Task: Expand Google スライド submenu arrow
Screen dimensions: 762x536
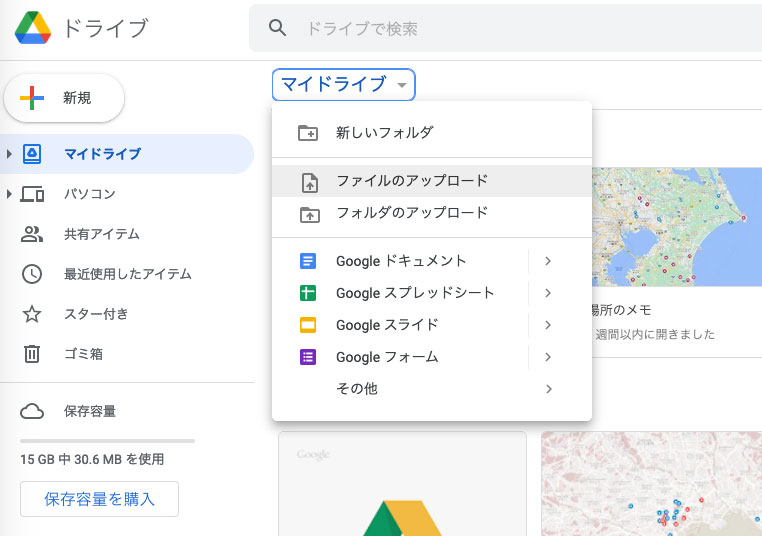Action: [x=548, y=325]
